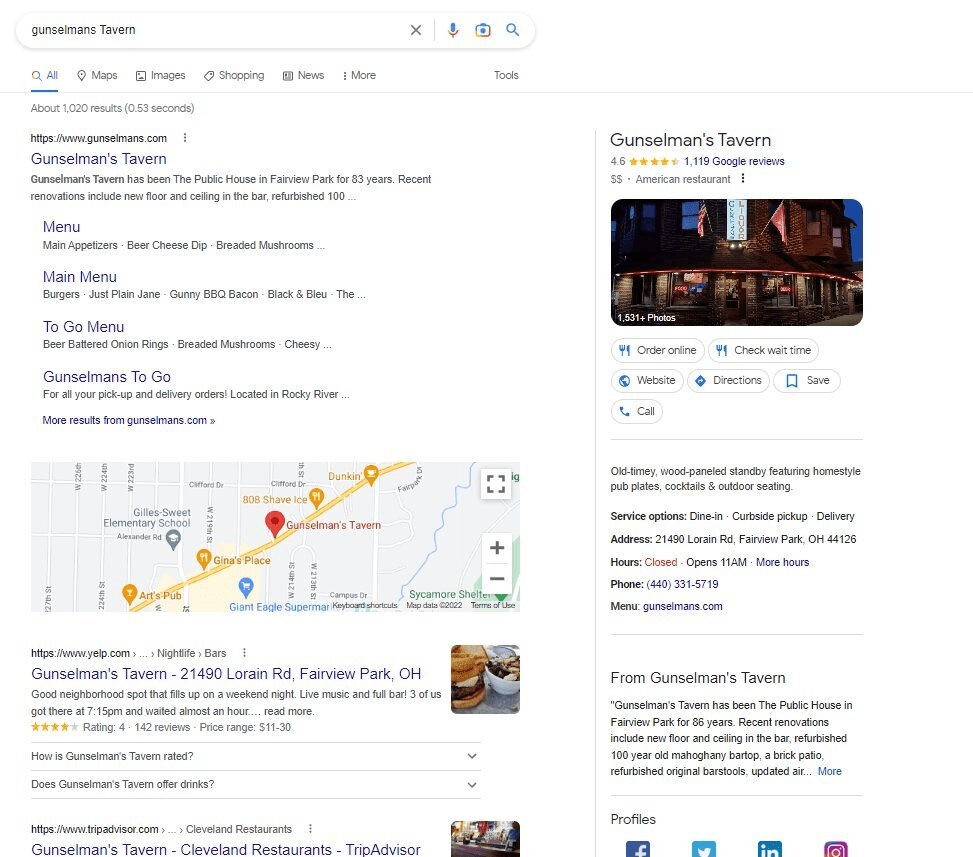Switch to the News tab
Viewport: 973px width, 857px height.
303,76
